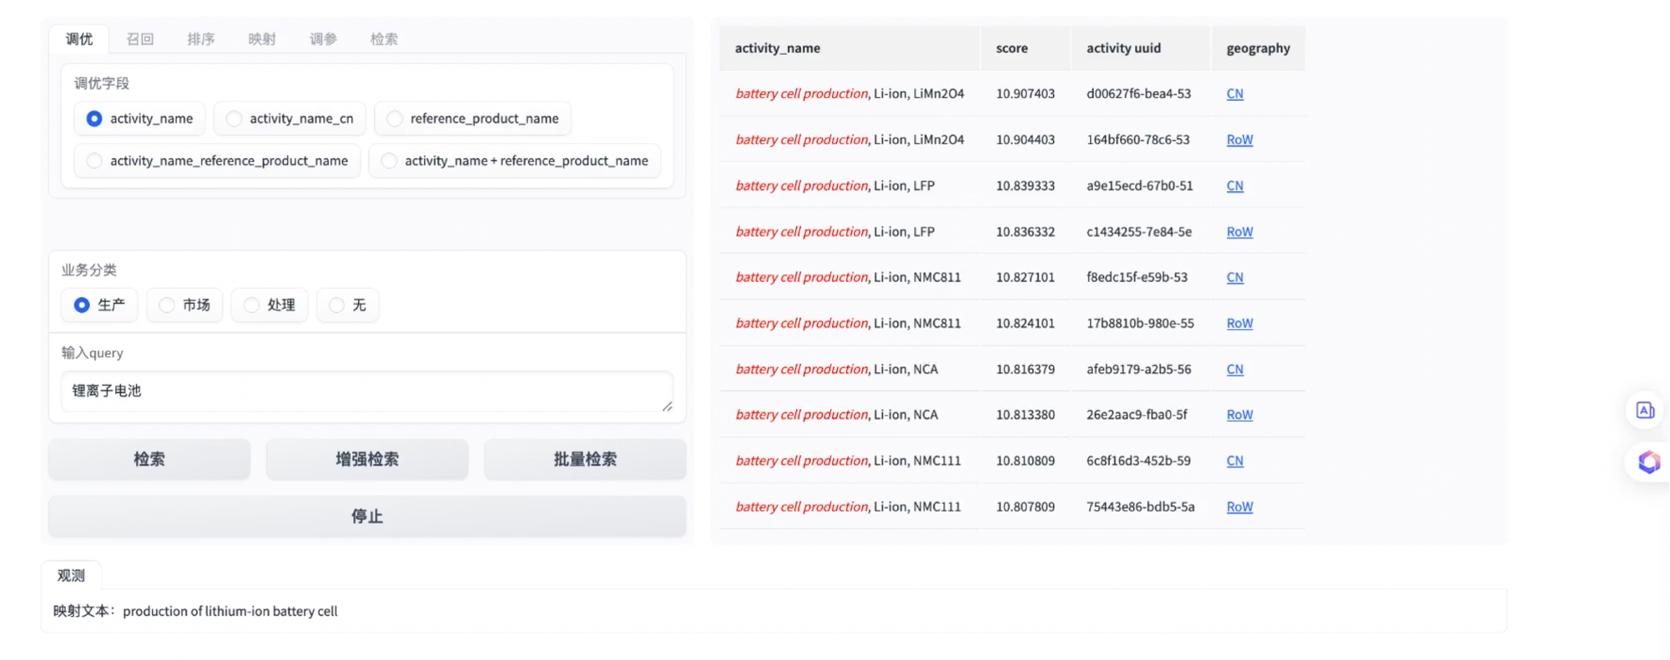Open the CN link in first result row
Image resolution: width=1670 pixels, height=660 pixels.
1235,94
